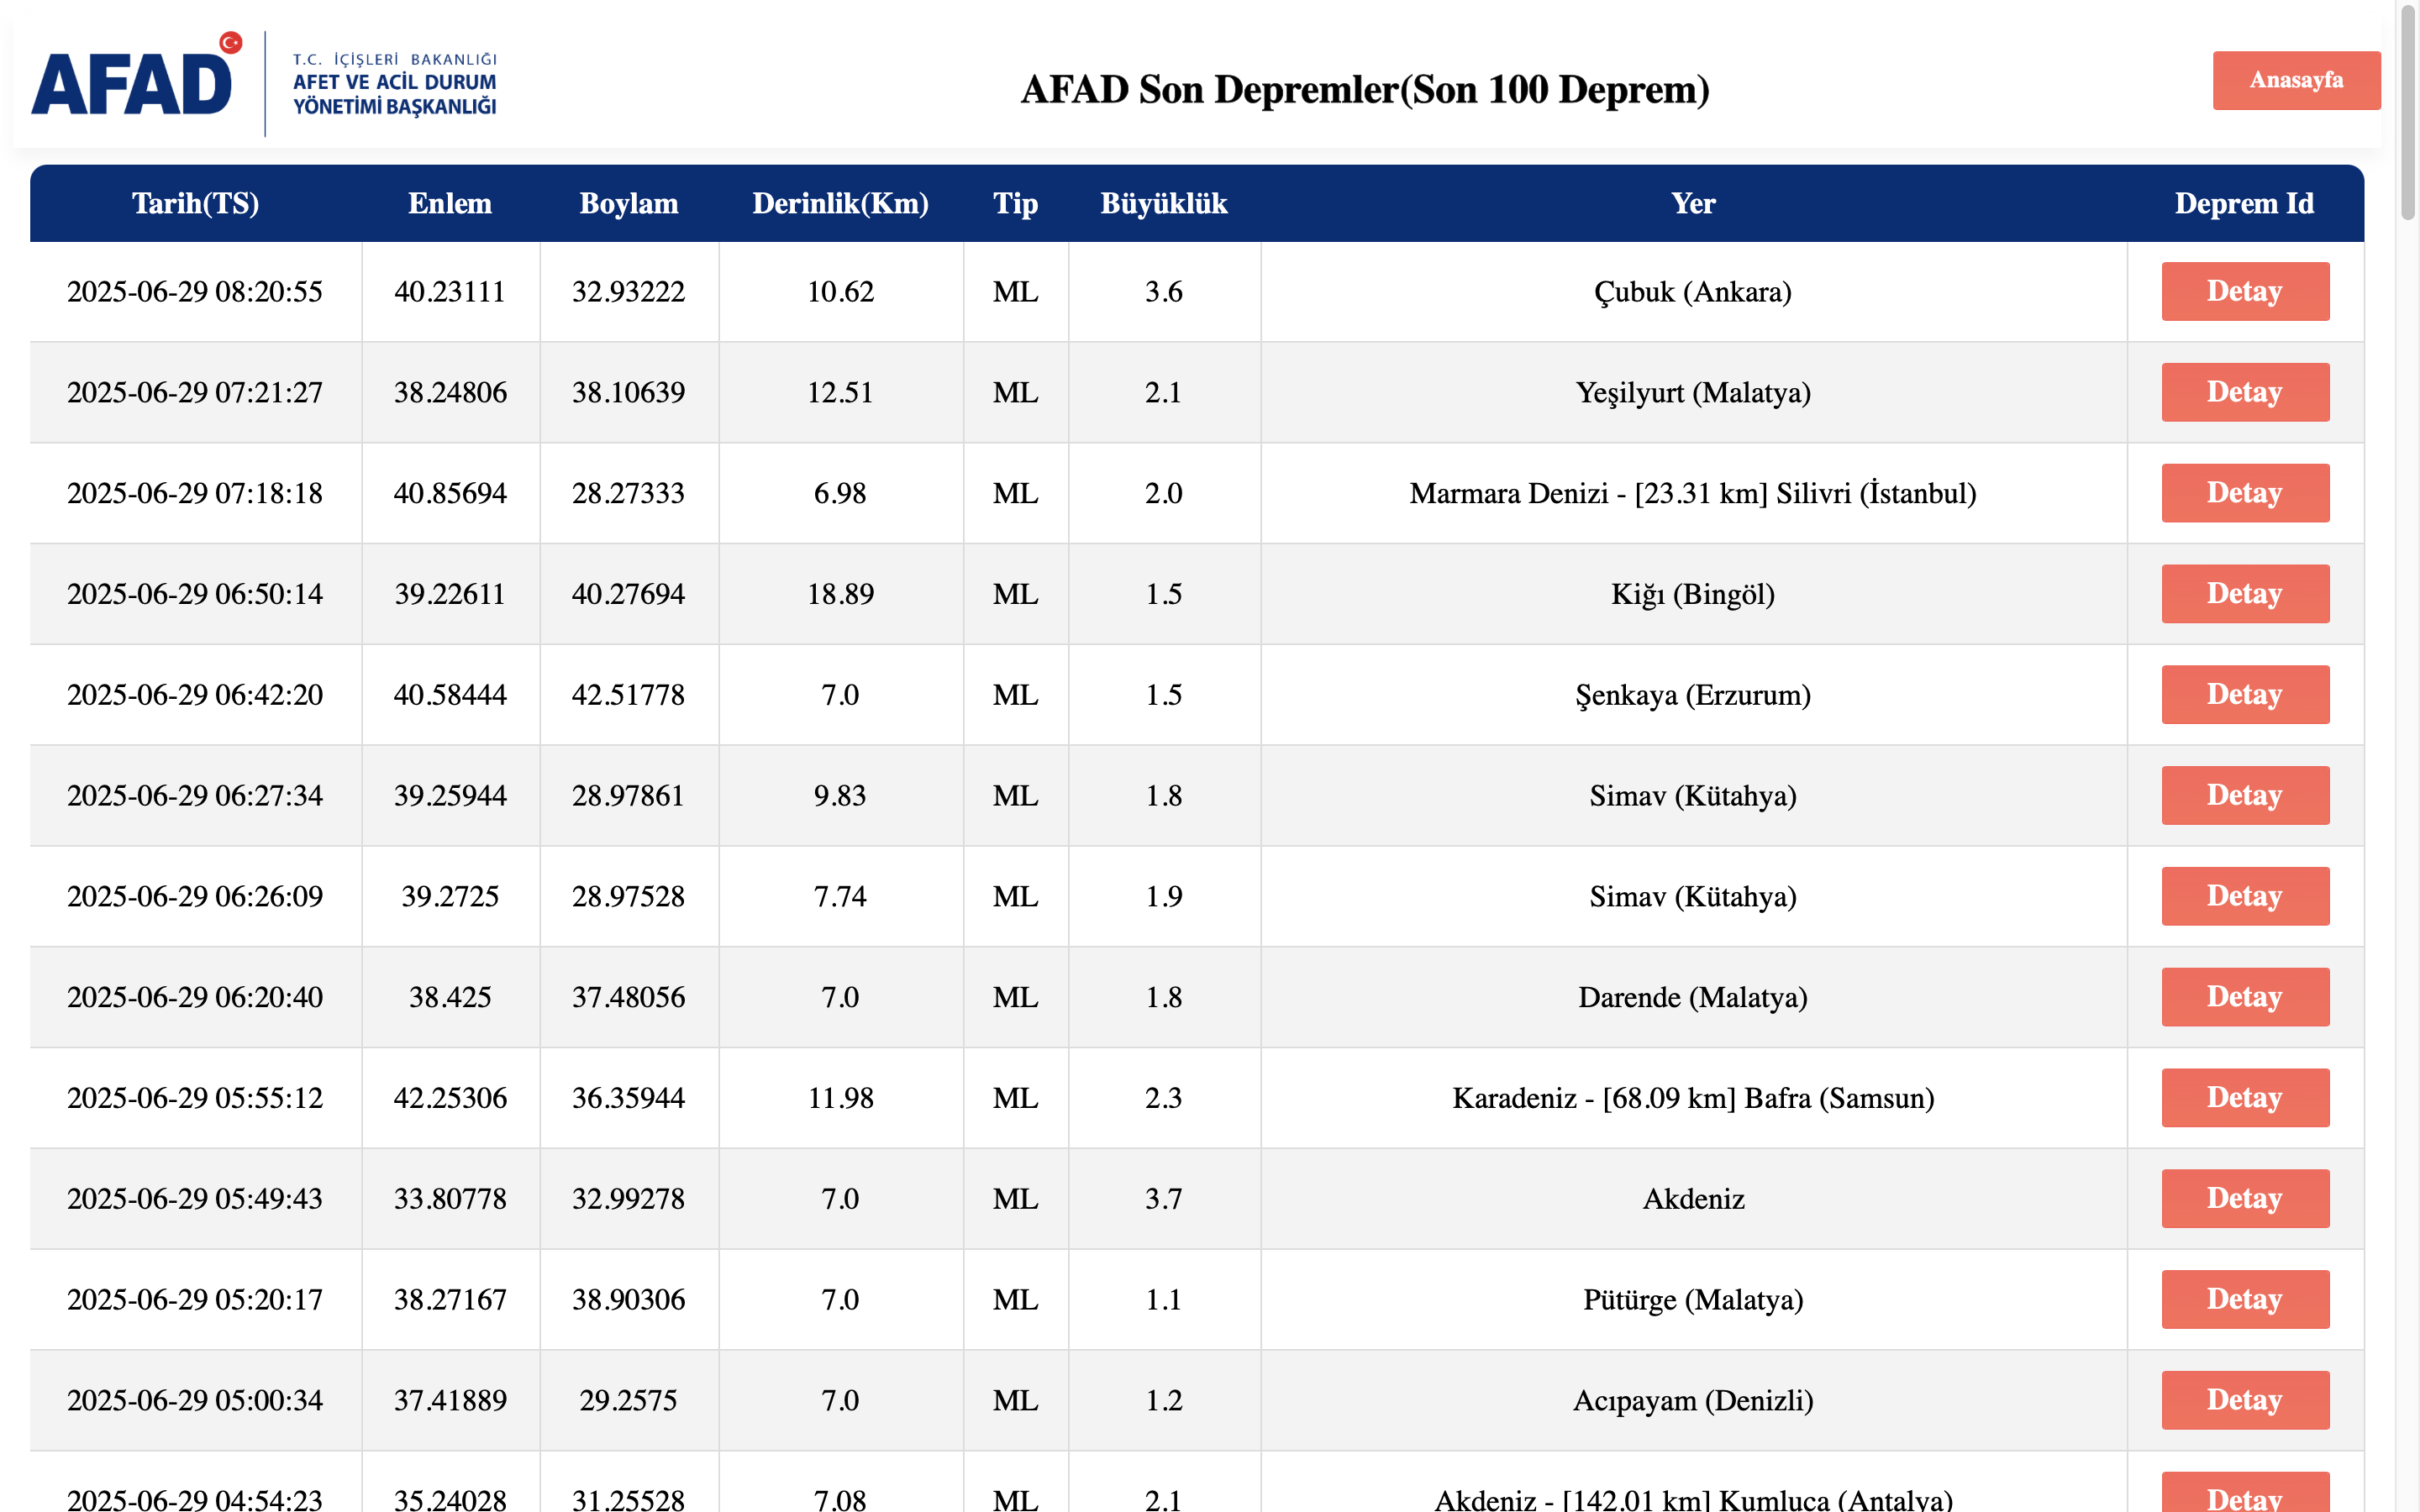Click depth value 10.62
2420x1512 pixels.
click(x=840, y=292)
